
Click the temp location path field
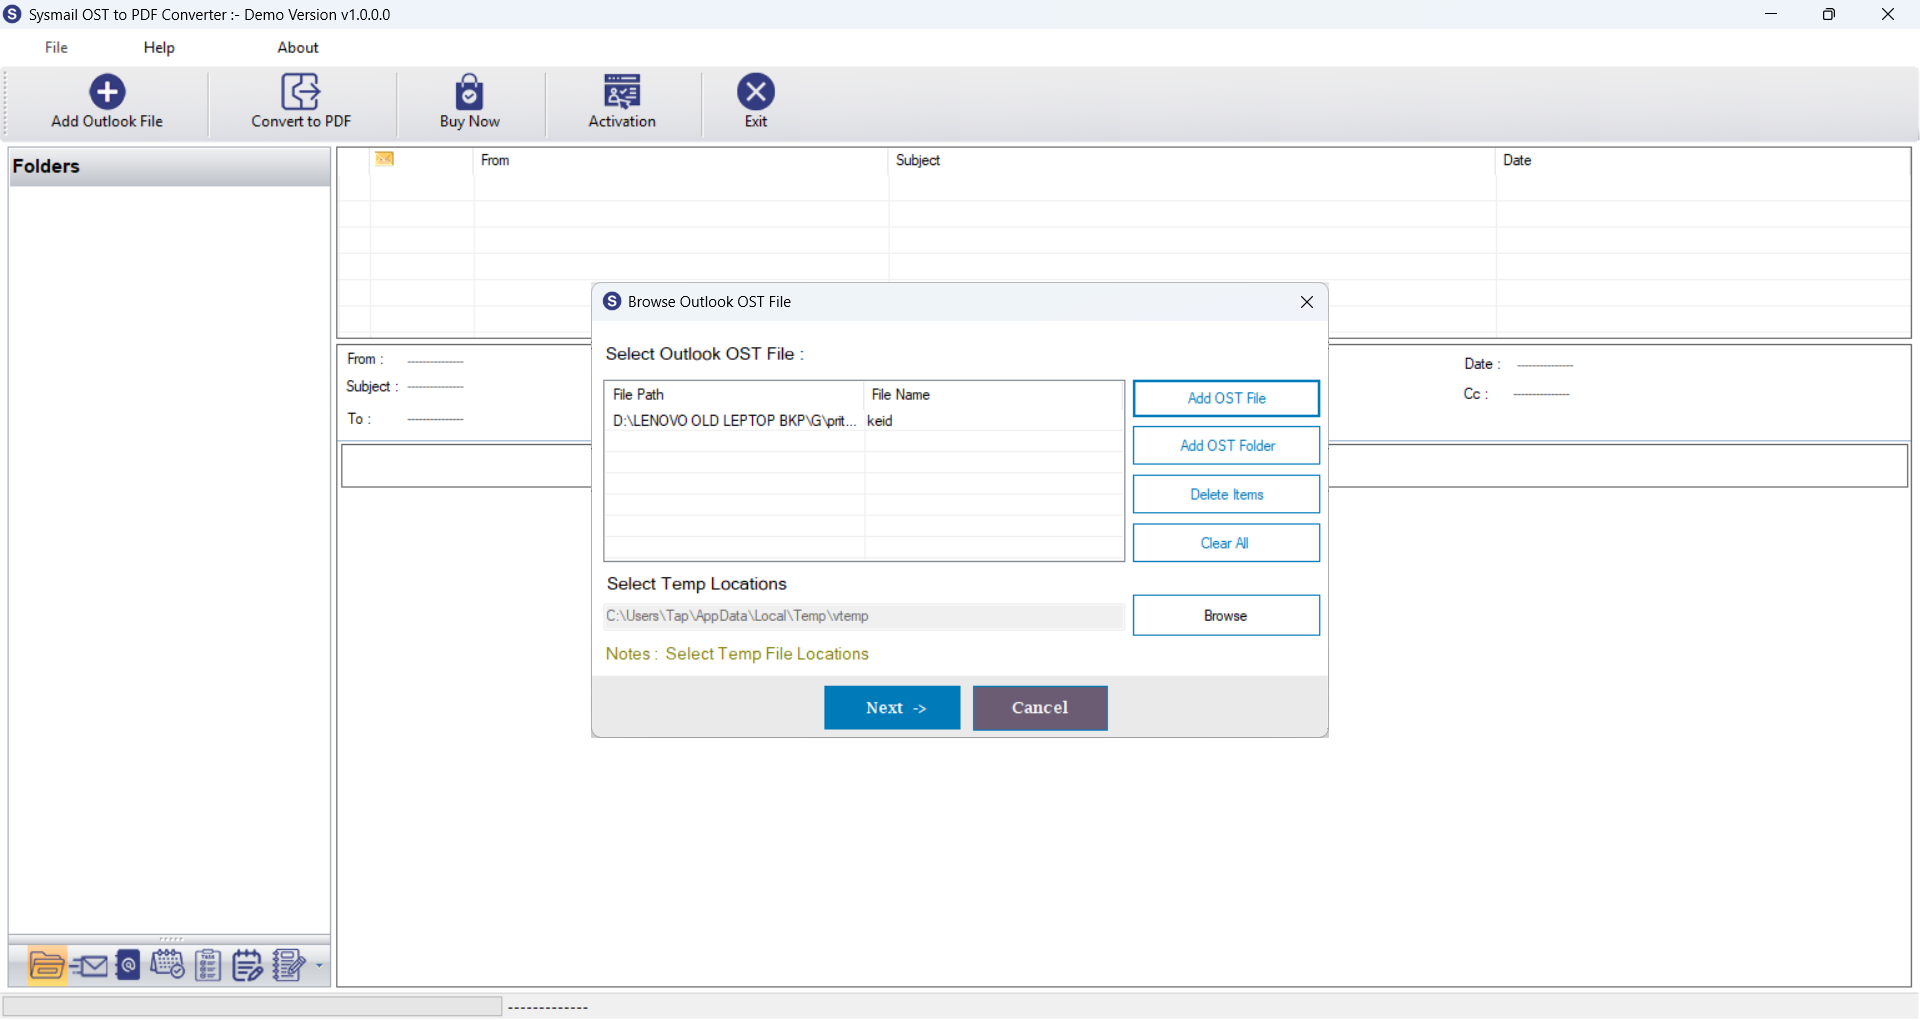pyautogui.click(x=864, y=616)
